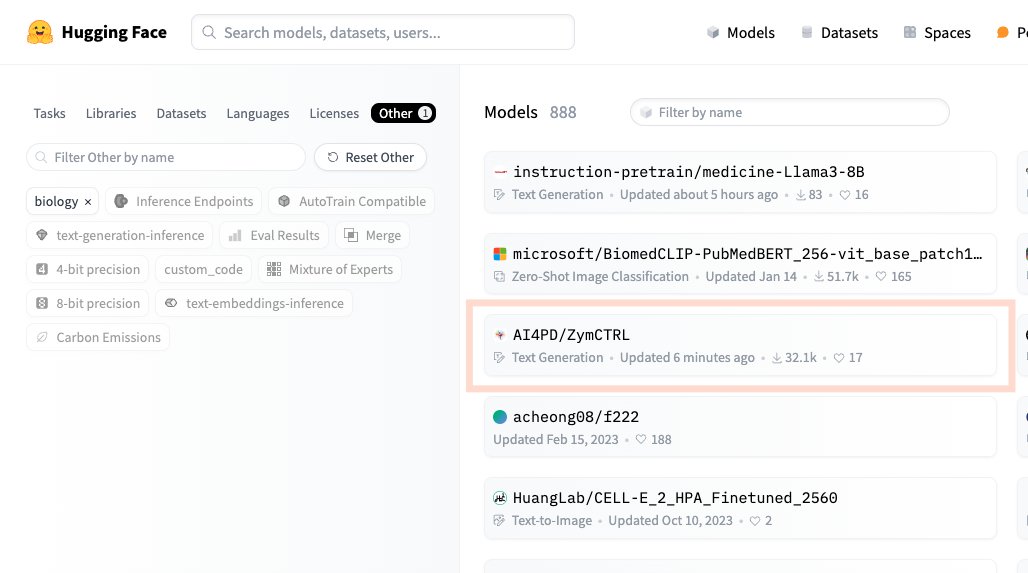Viewport: 1028px width, 573px height.
Task: Click the HuangLab avatar icon
Action: 500,498
